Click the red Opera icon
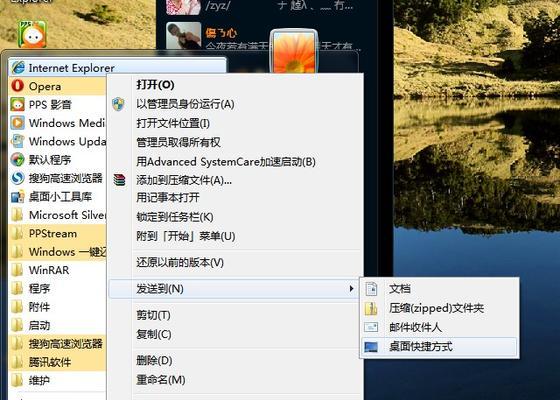560x400 pixels. coord(17,86)
